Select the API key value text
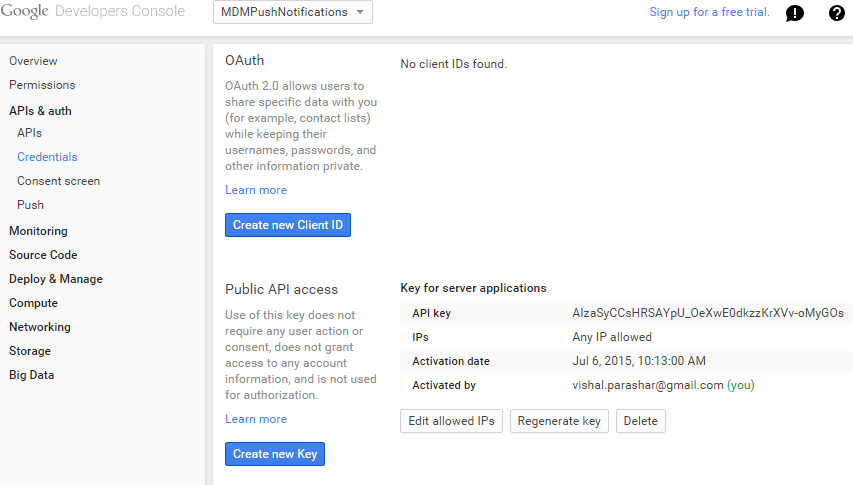Viewport: 853px width, 485px height. (708, 313)
